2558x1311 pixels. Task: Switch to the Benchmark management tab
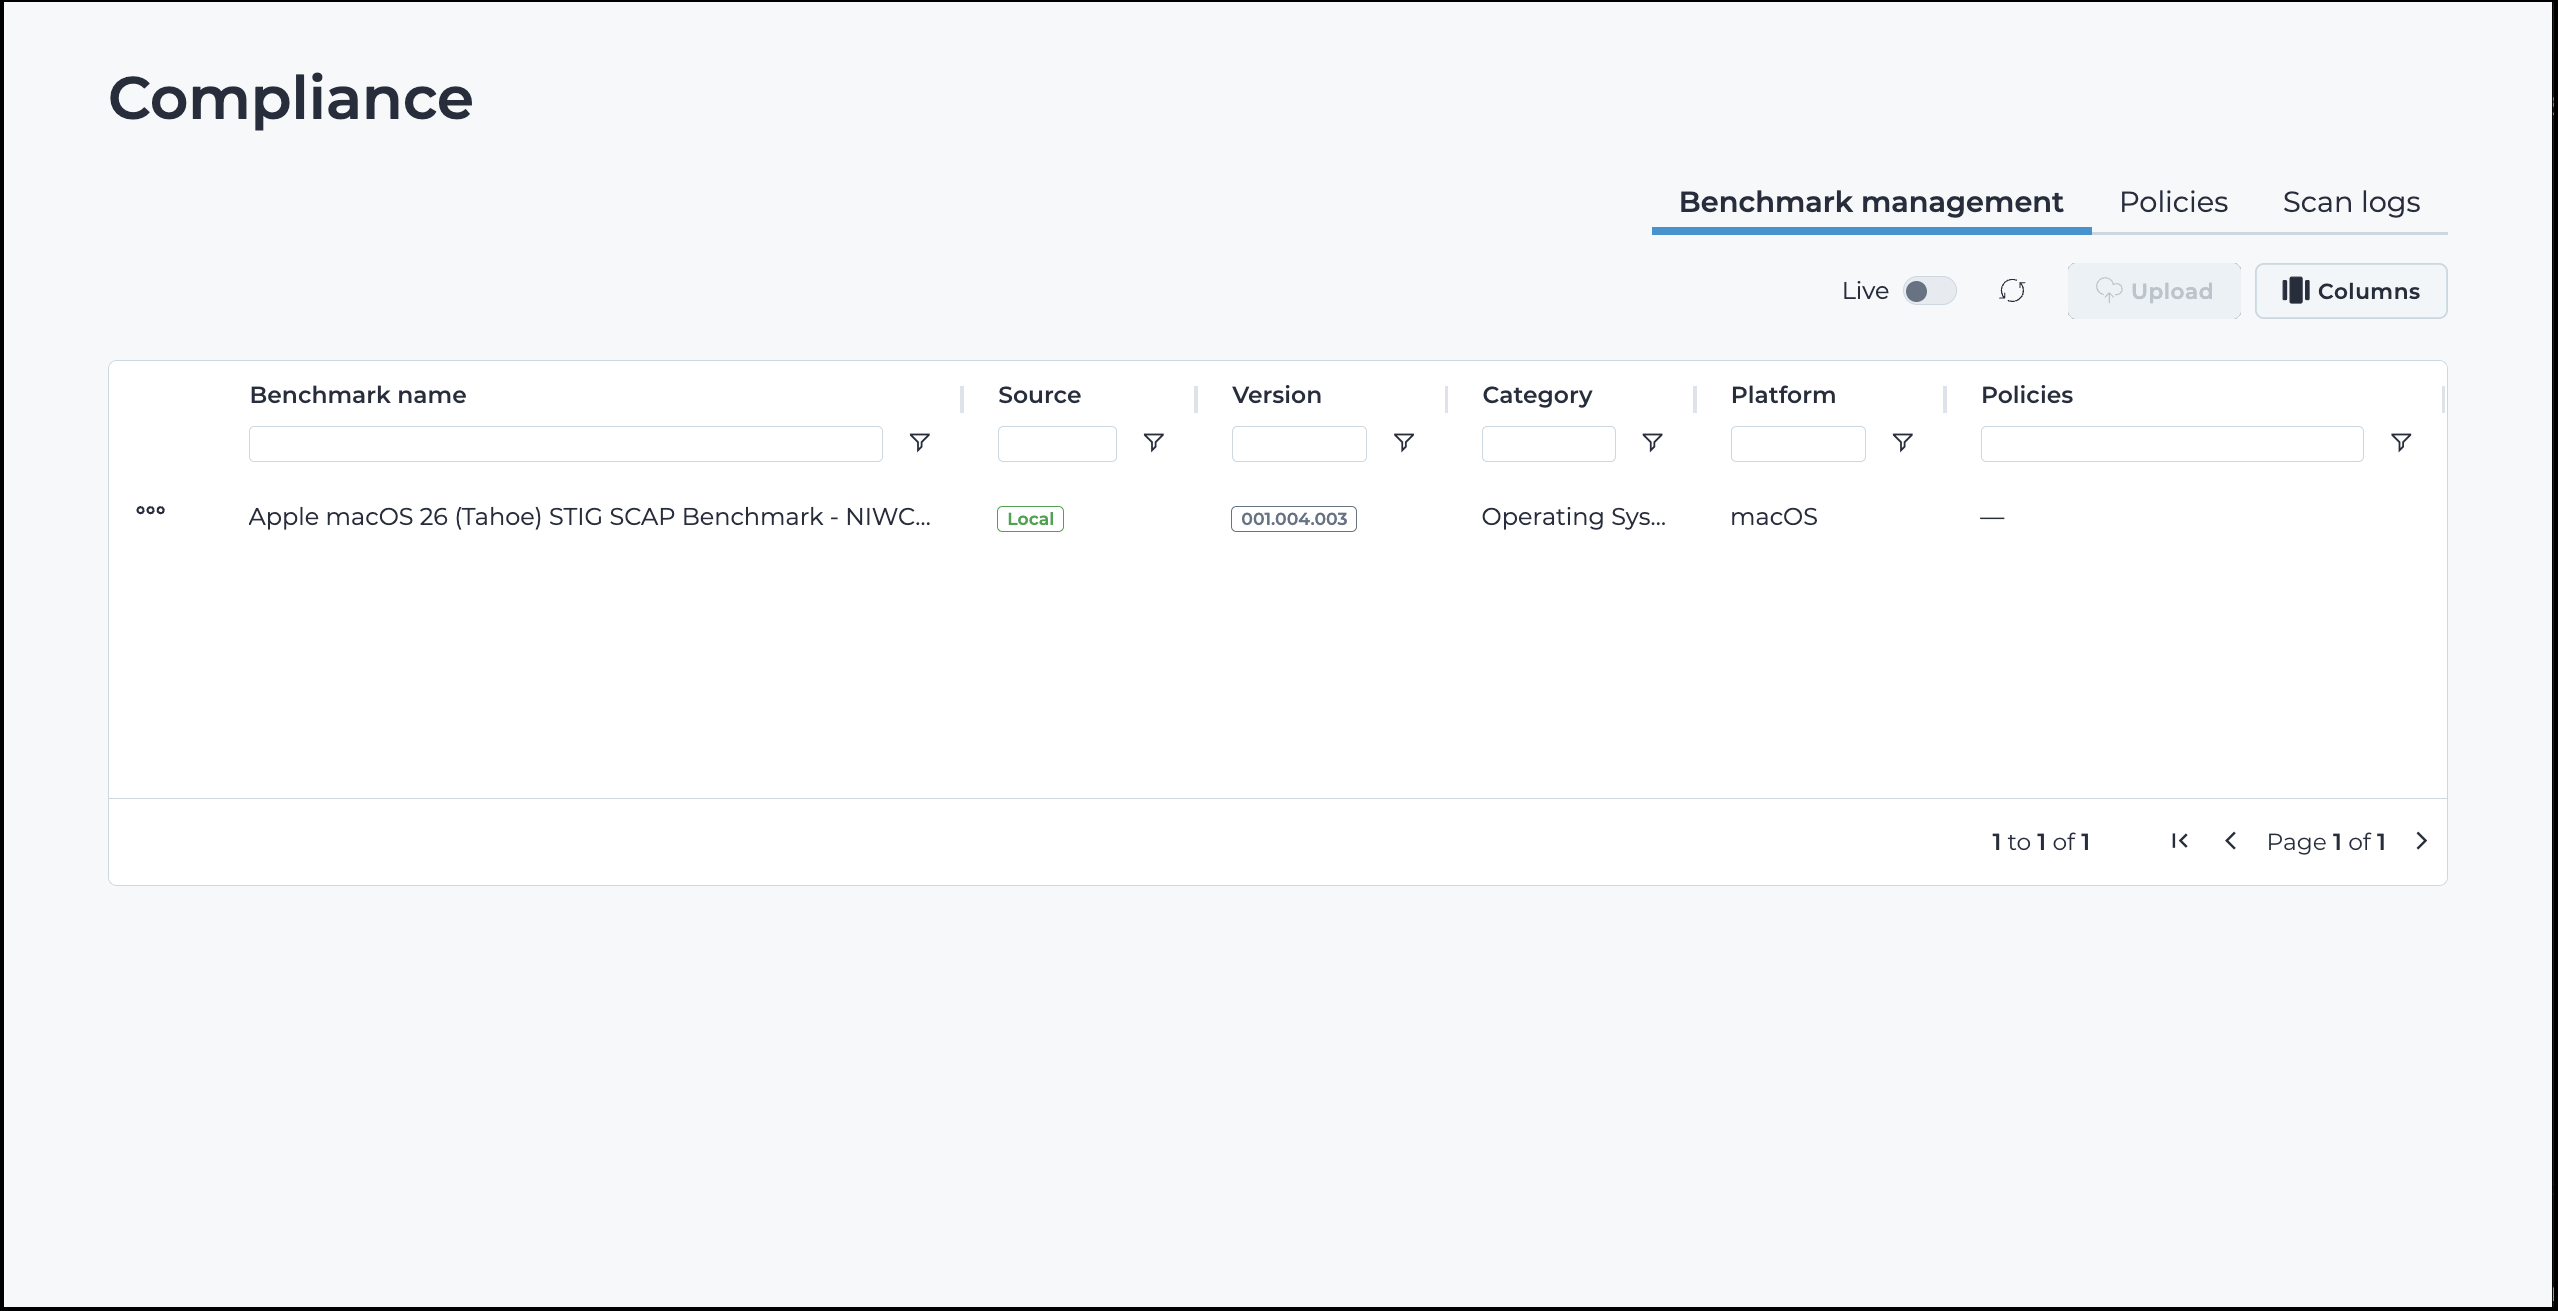click(1870, 202)
